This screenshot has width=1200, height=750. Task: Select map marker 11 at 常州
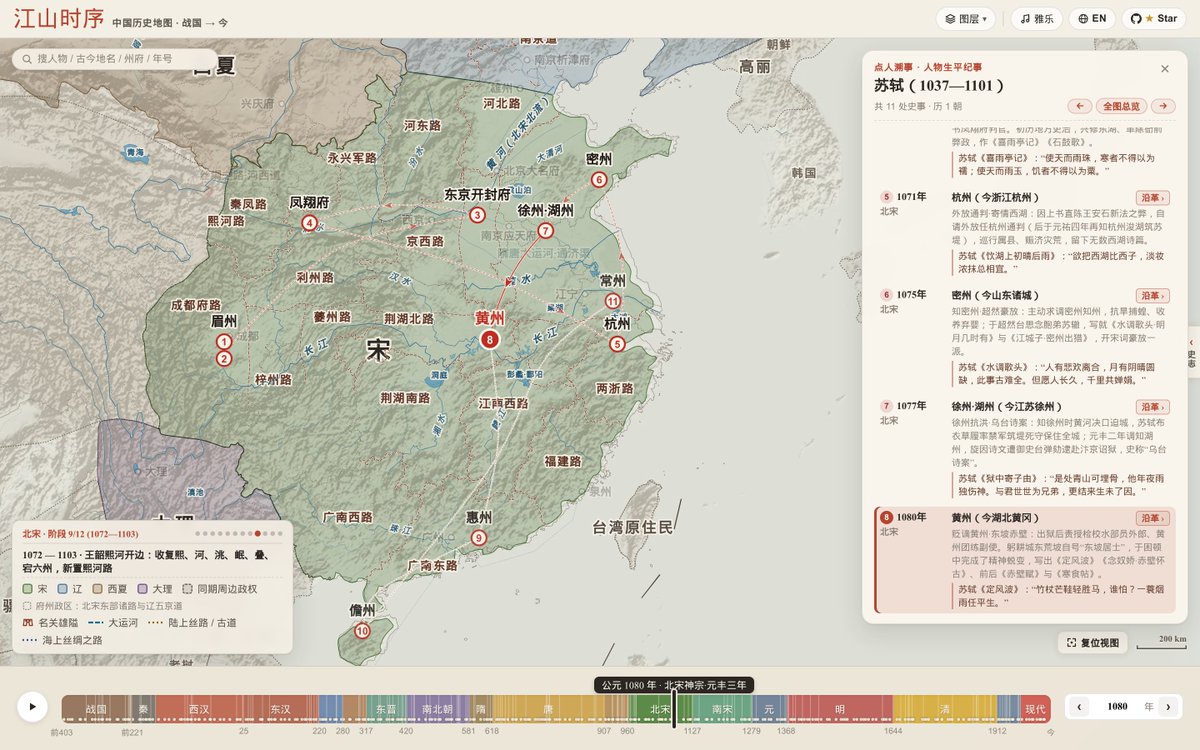(x=613, y=301)
